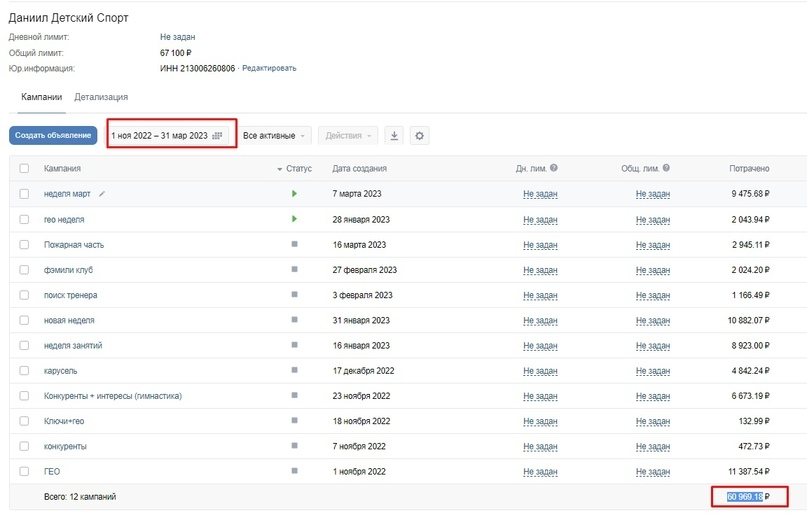Sort by Дн. лим. column header
Viewport: 807px width, 520px height.
click(531, 168)
